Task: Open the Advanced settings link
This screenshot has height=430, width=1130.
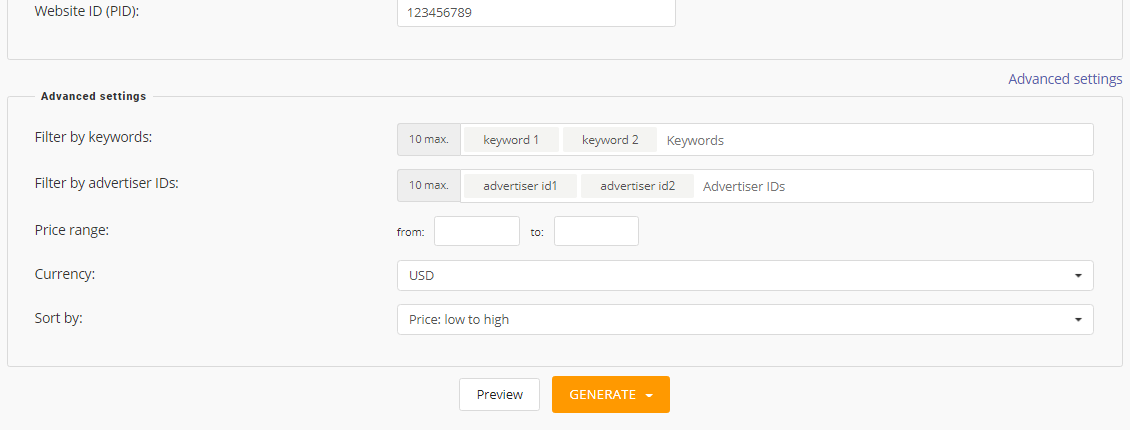Action: pyautogui.click(x=1064, y=79)
